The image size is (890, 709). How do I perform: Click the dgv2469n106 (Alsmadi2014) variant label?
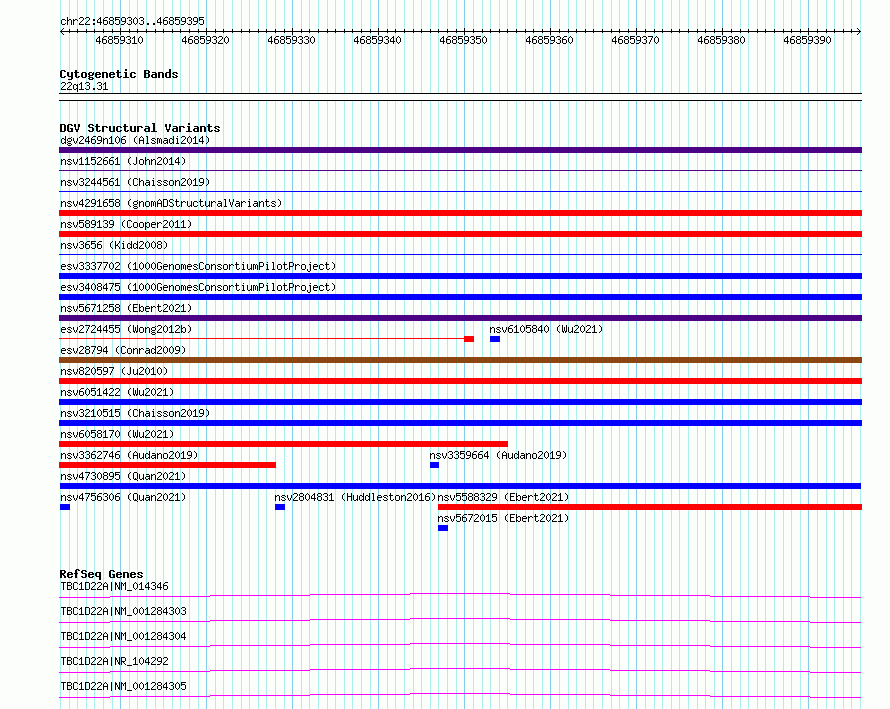tap(135, 140)
